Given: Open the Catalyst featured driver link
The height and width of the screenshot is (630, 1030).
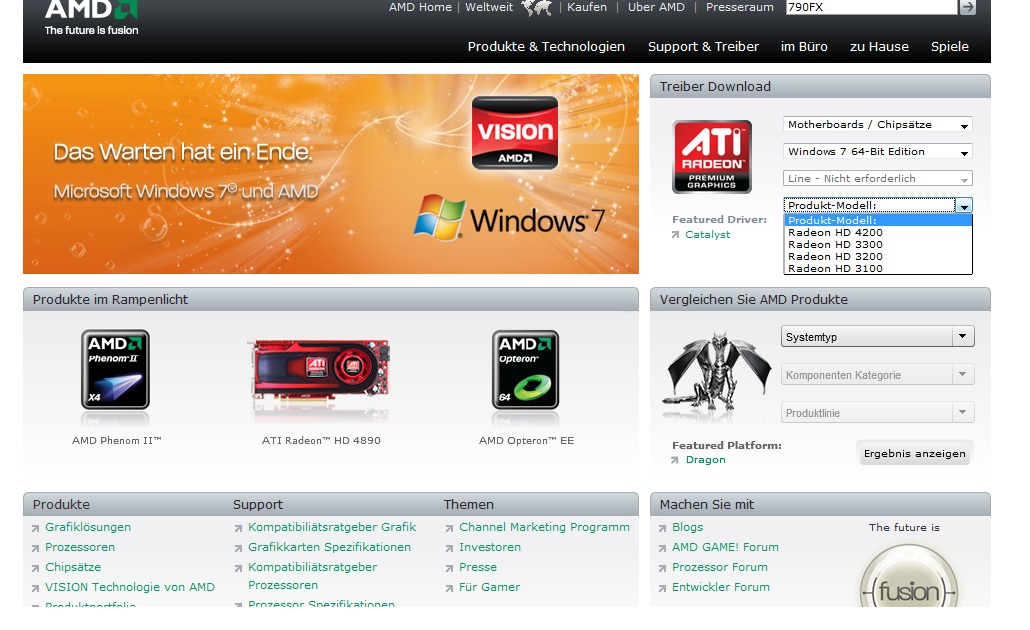Looking at the screenshot, I should [x=707, y=235].
